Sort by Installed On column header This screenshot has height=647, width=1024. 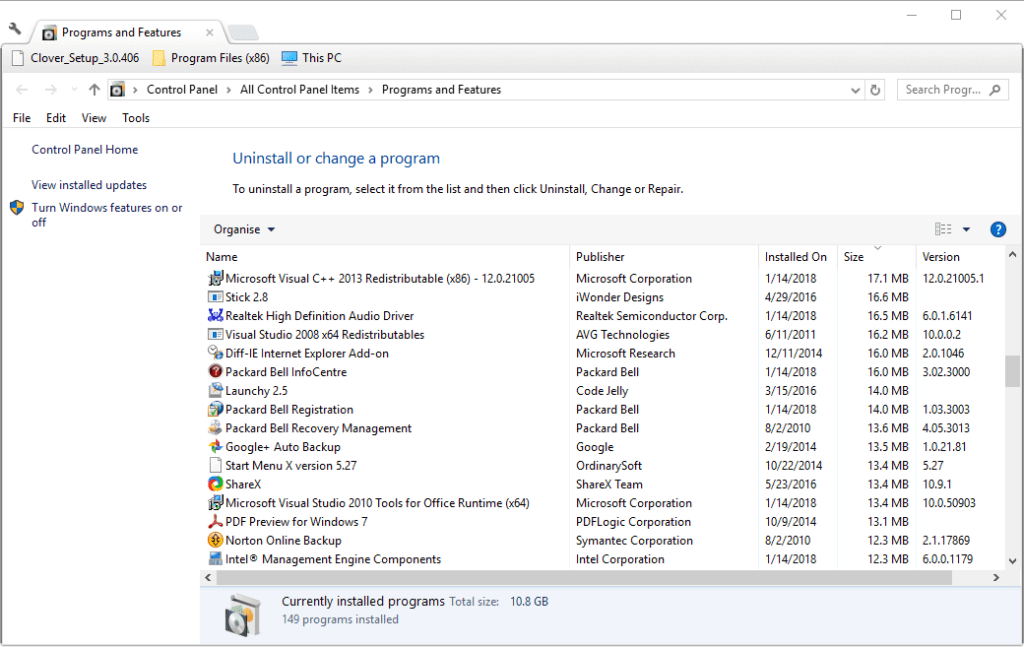pyautogui.click(x=797, y=257)
